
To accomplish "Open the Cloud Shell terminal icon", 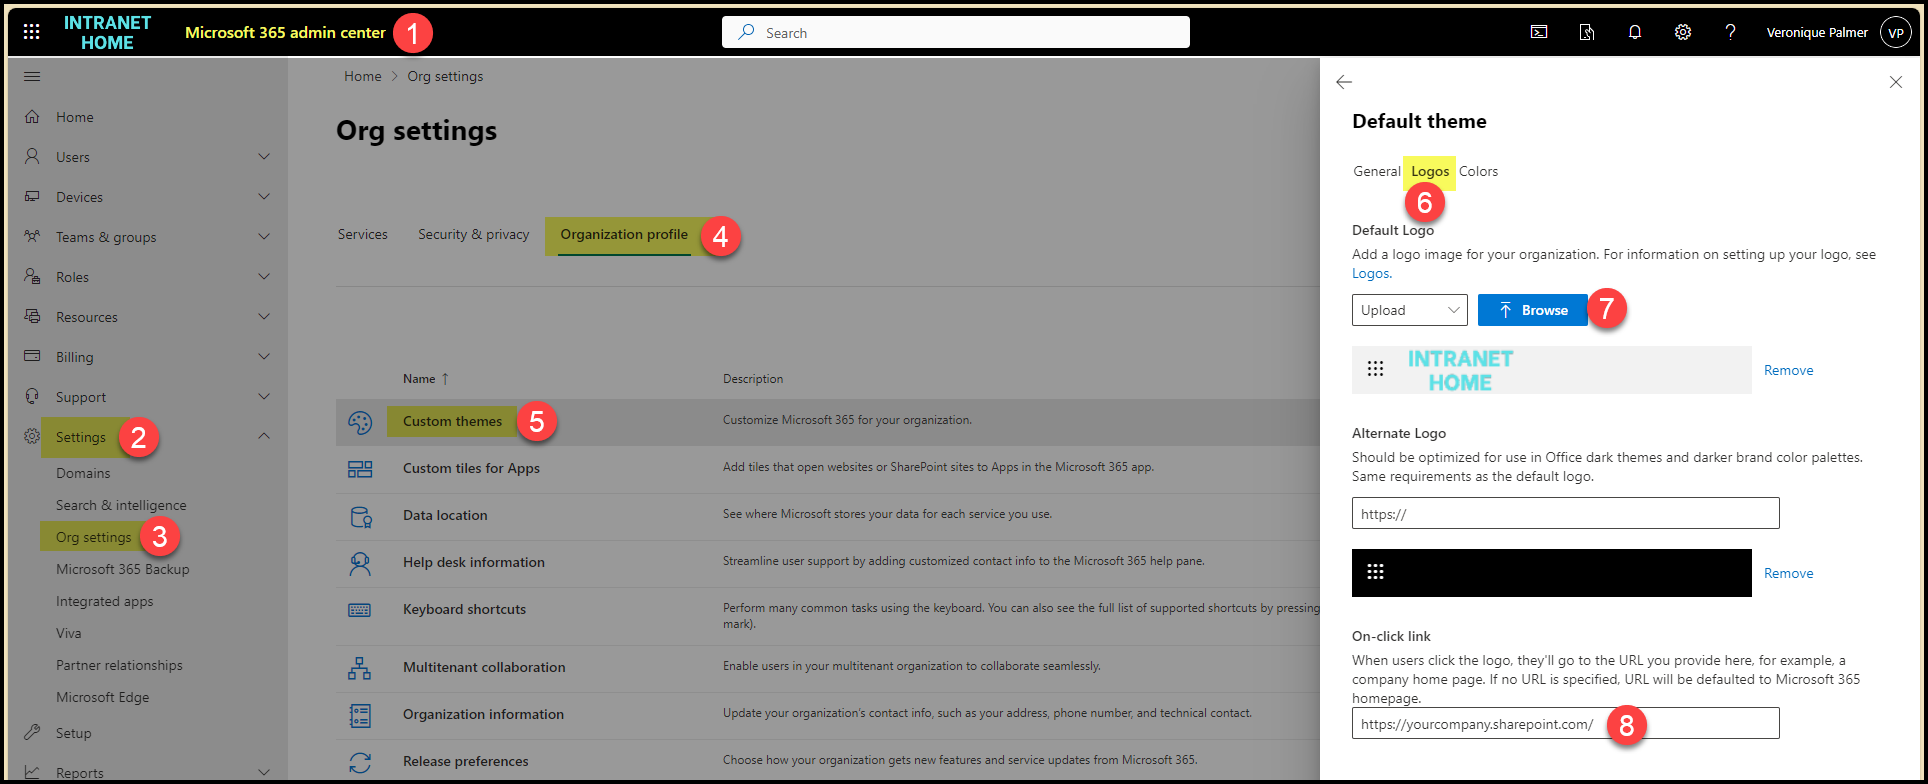I will [x=1539, y=32].
